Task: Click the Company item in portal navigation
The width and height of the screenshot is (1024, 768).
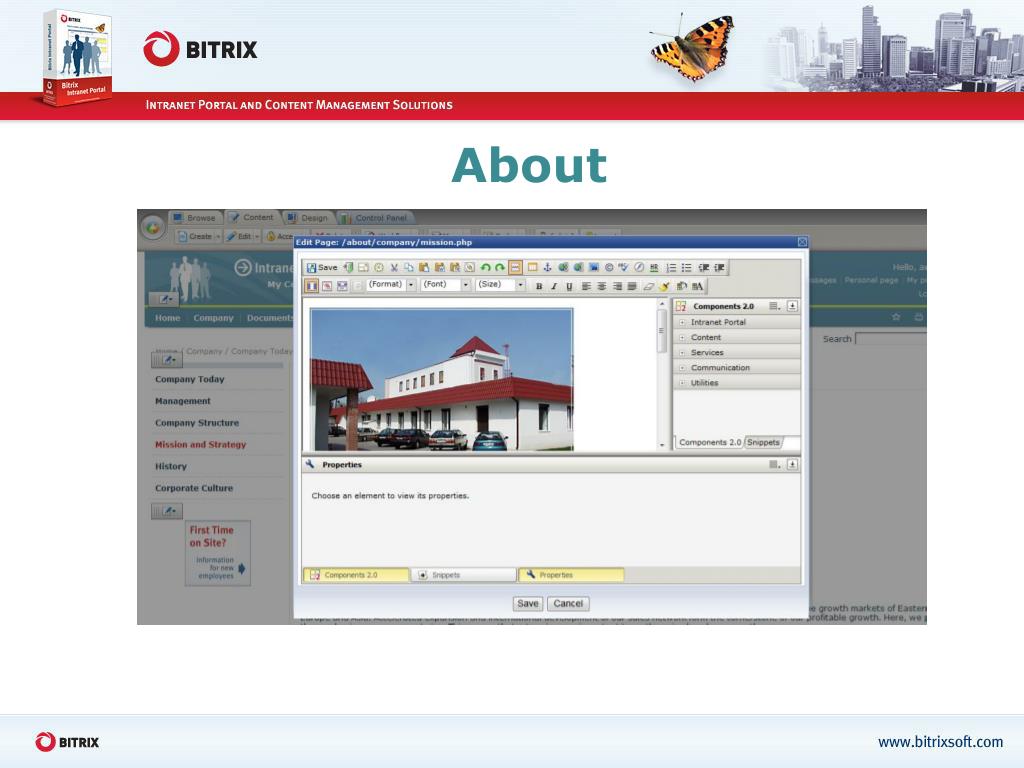Action: point(213,318)
